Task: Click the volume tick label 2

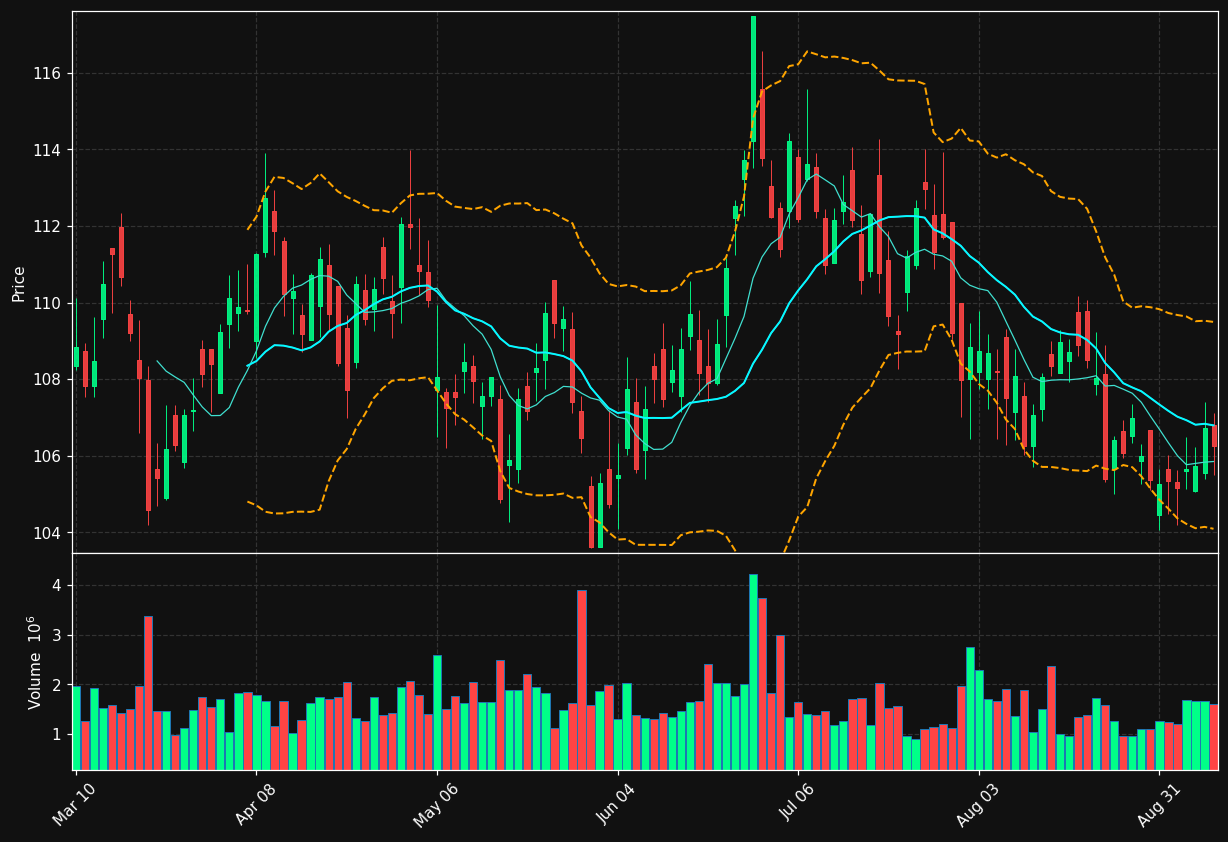Action: pyautogui.click(x=57, y=685)
